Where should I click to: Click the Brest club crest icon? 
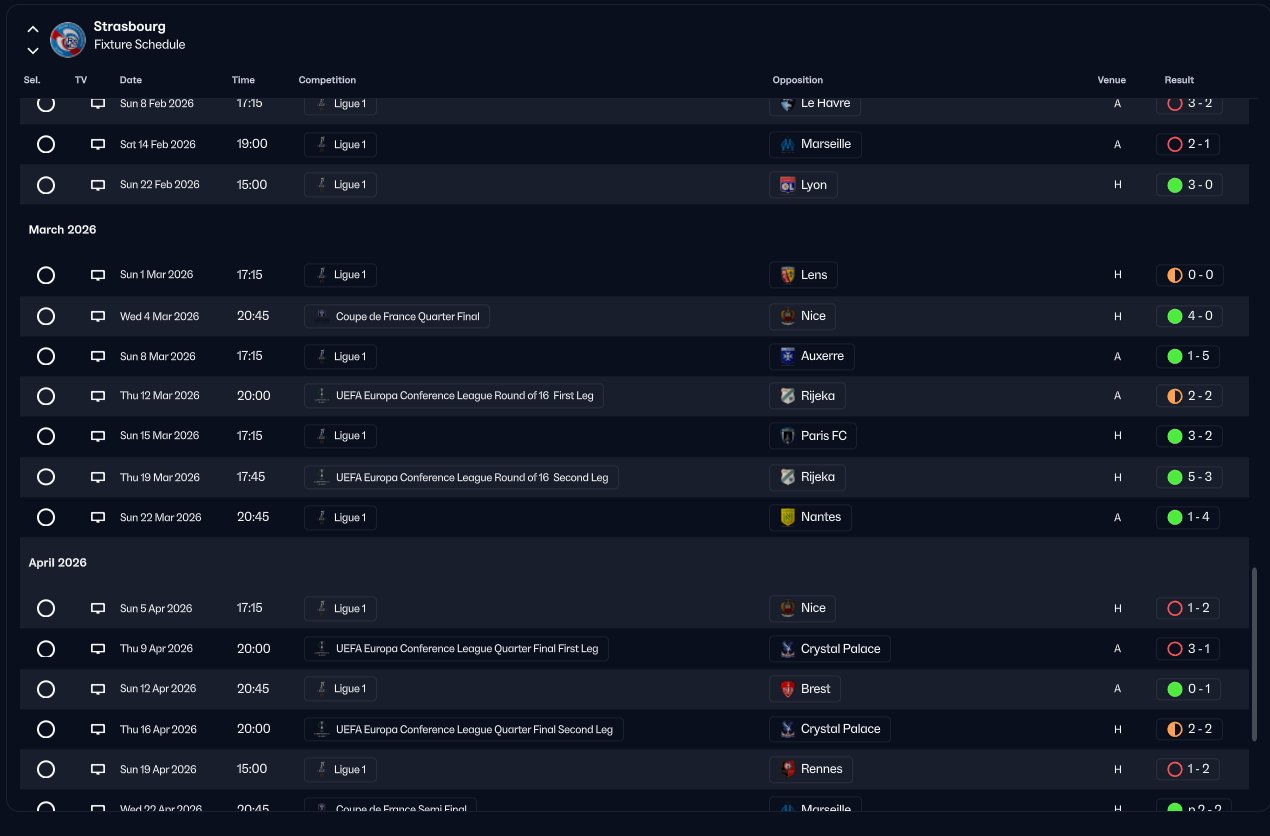coord(788,689)
